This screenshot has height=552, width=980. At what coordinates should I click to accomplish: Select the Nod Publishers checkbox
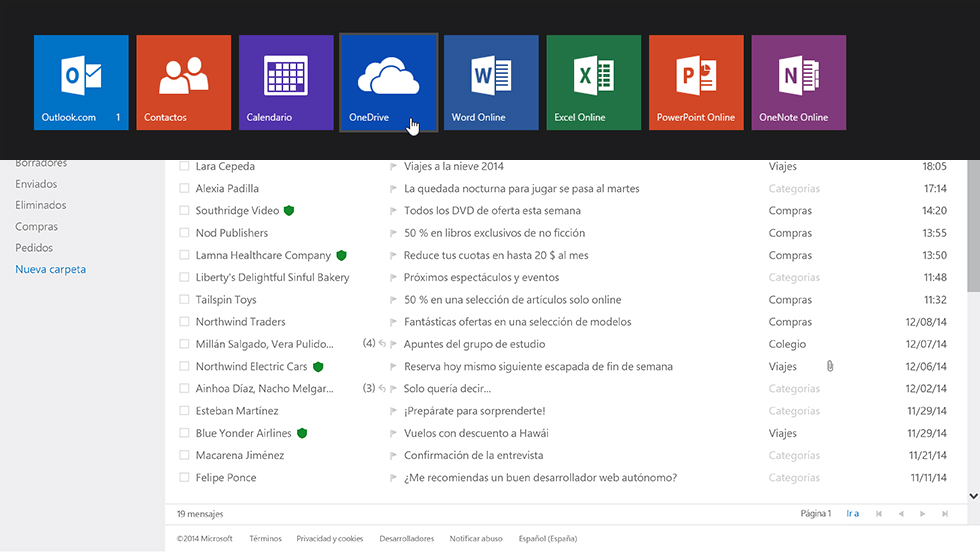tap(184, 233)
